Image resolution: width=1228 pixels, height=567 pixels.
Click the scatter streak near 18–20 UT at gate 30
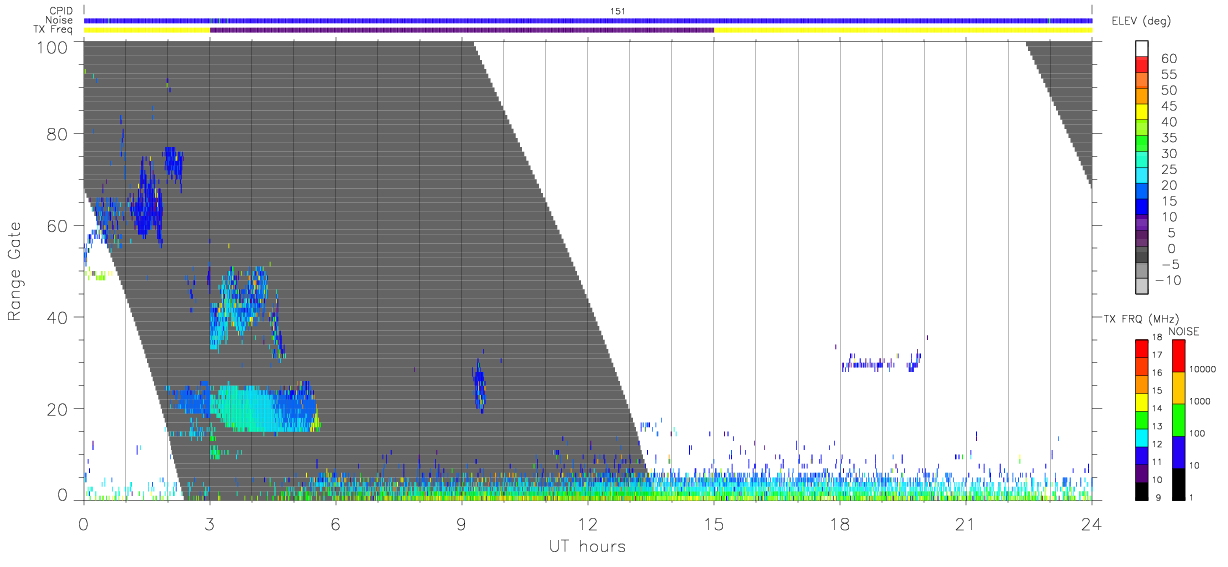(x=882, y=362)
